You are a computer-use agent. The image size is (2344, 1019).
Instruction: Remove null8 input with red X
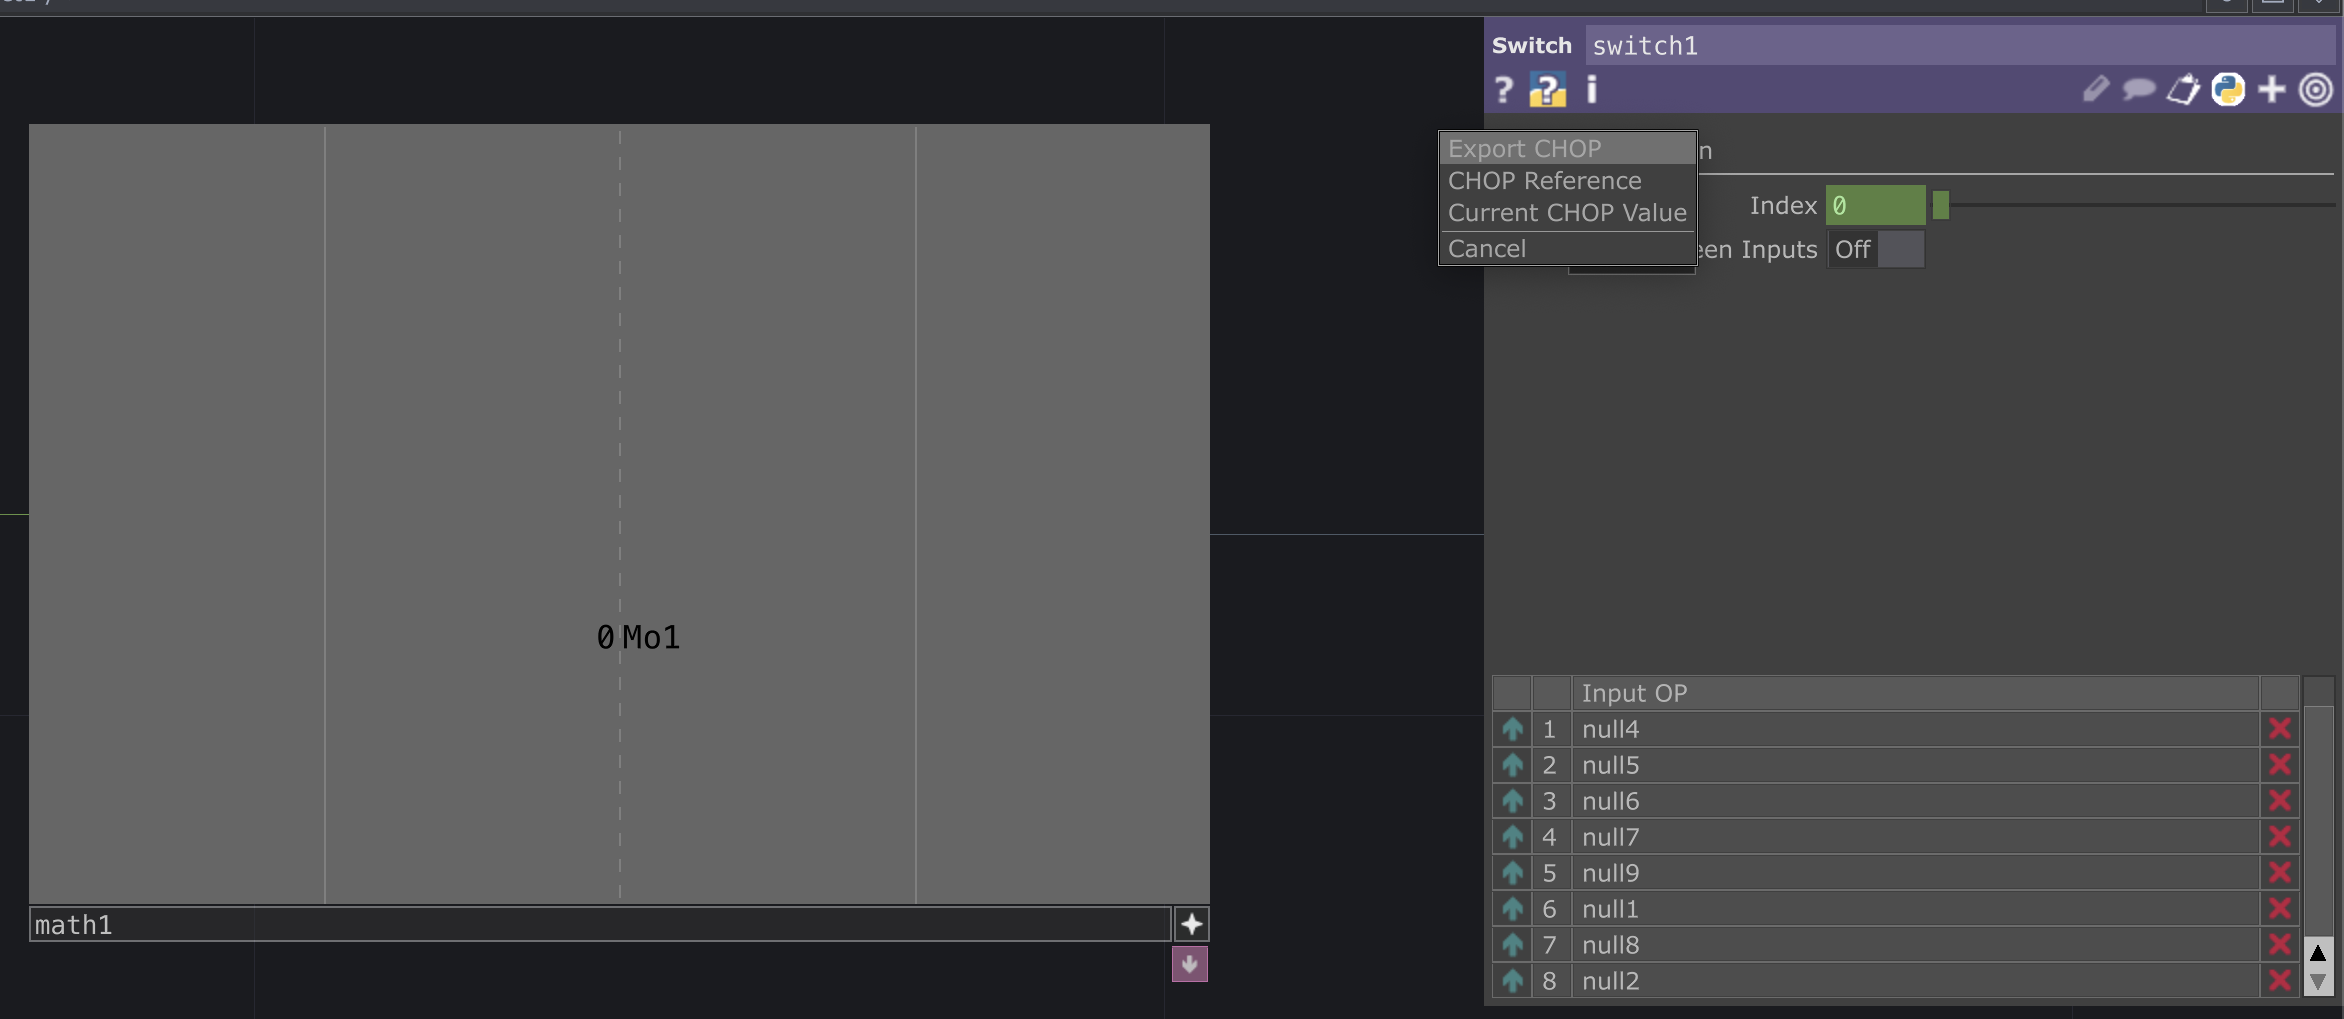(x=2280, y=945)
